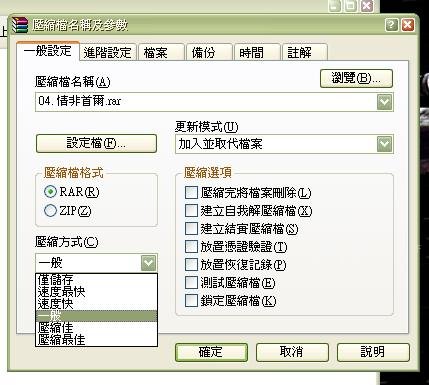Switch to the 時間 tab
The image size is (429, 385).
(x=257, y=53)
